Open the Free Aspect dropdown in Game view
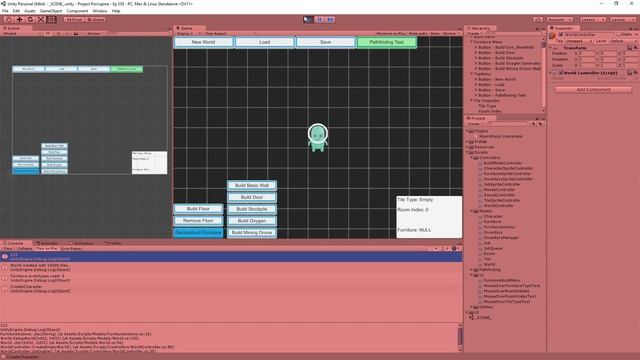The width and height of the screenshot is (640, 360). pos(231,33)
